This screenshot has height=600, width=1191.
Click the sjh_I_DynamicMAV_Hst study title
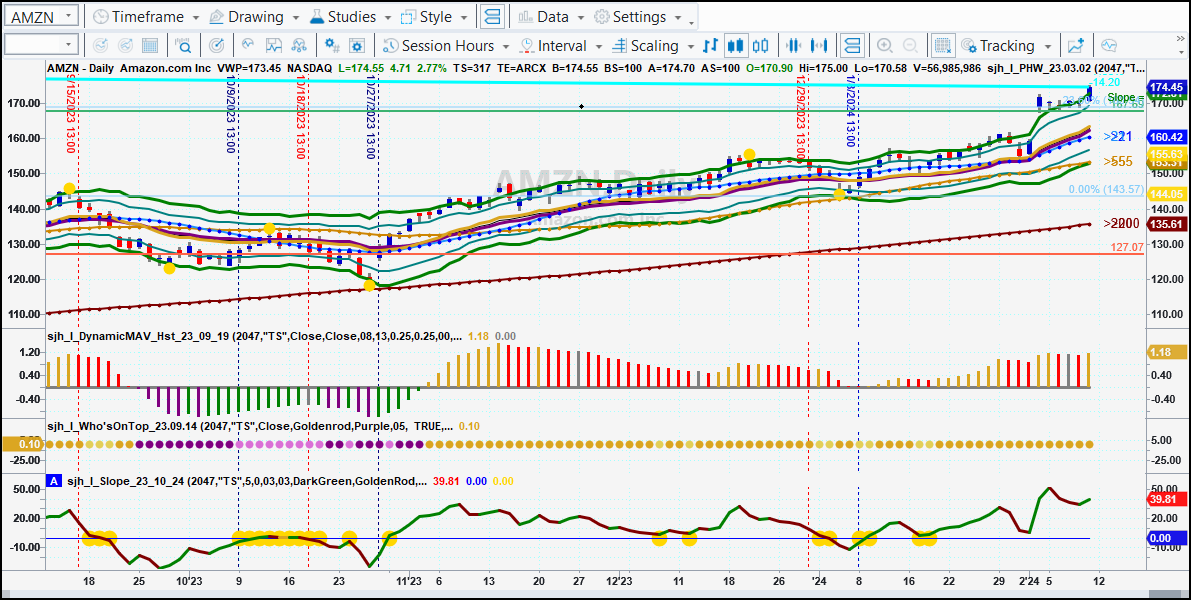(x=254, y=335)
